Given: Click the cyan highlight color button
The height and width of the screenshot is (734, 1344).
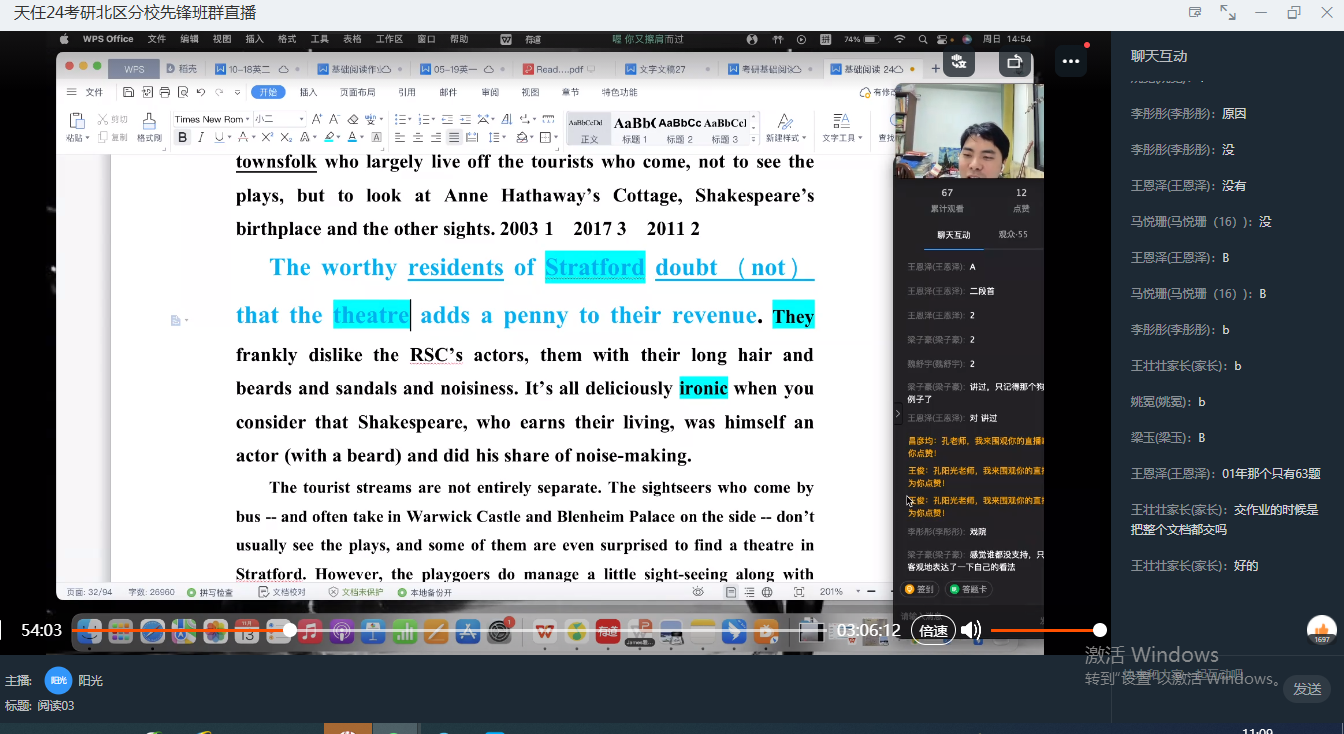Looking at the screenshot, I should 329,137.
